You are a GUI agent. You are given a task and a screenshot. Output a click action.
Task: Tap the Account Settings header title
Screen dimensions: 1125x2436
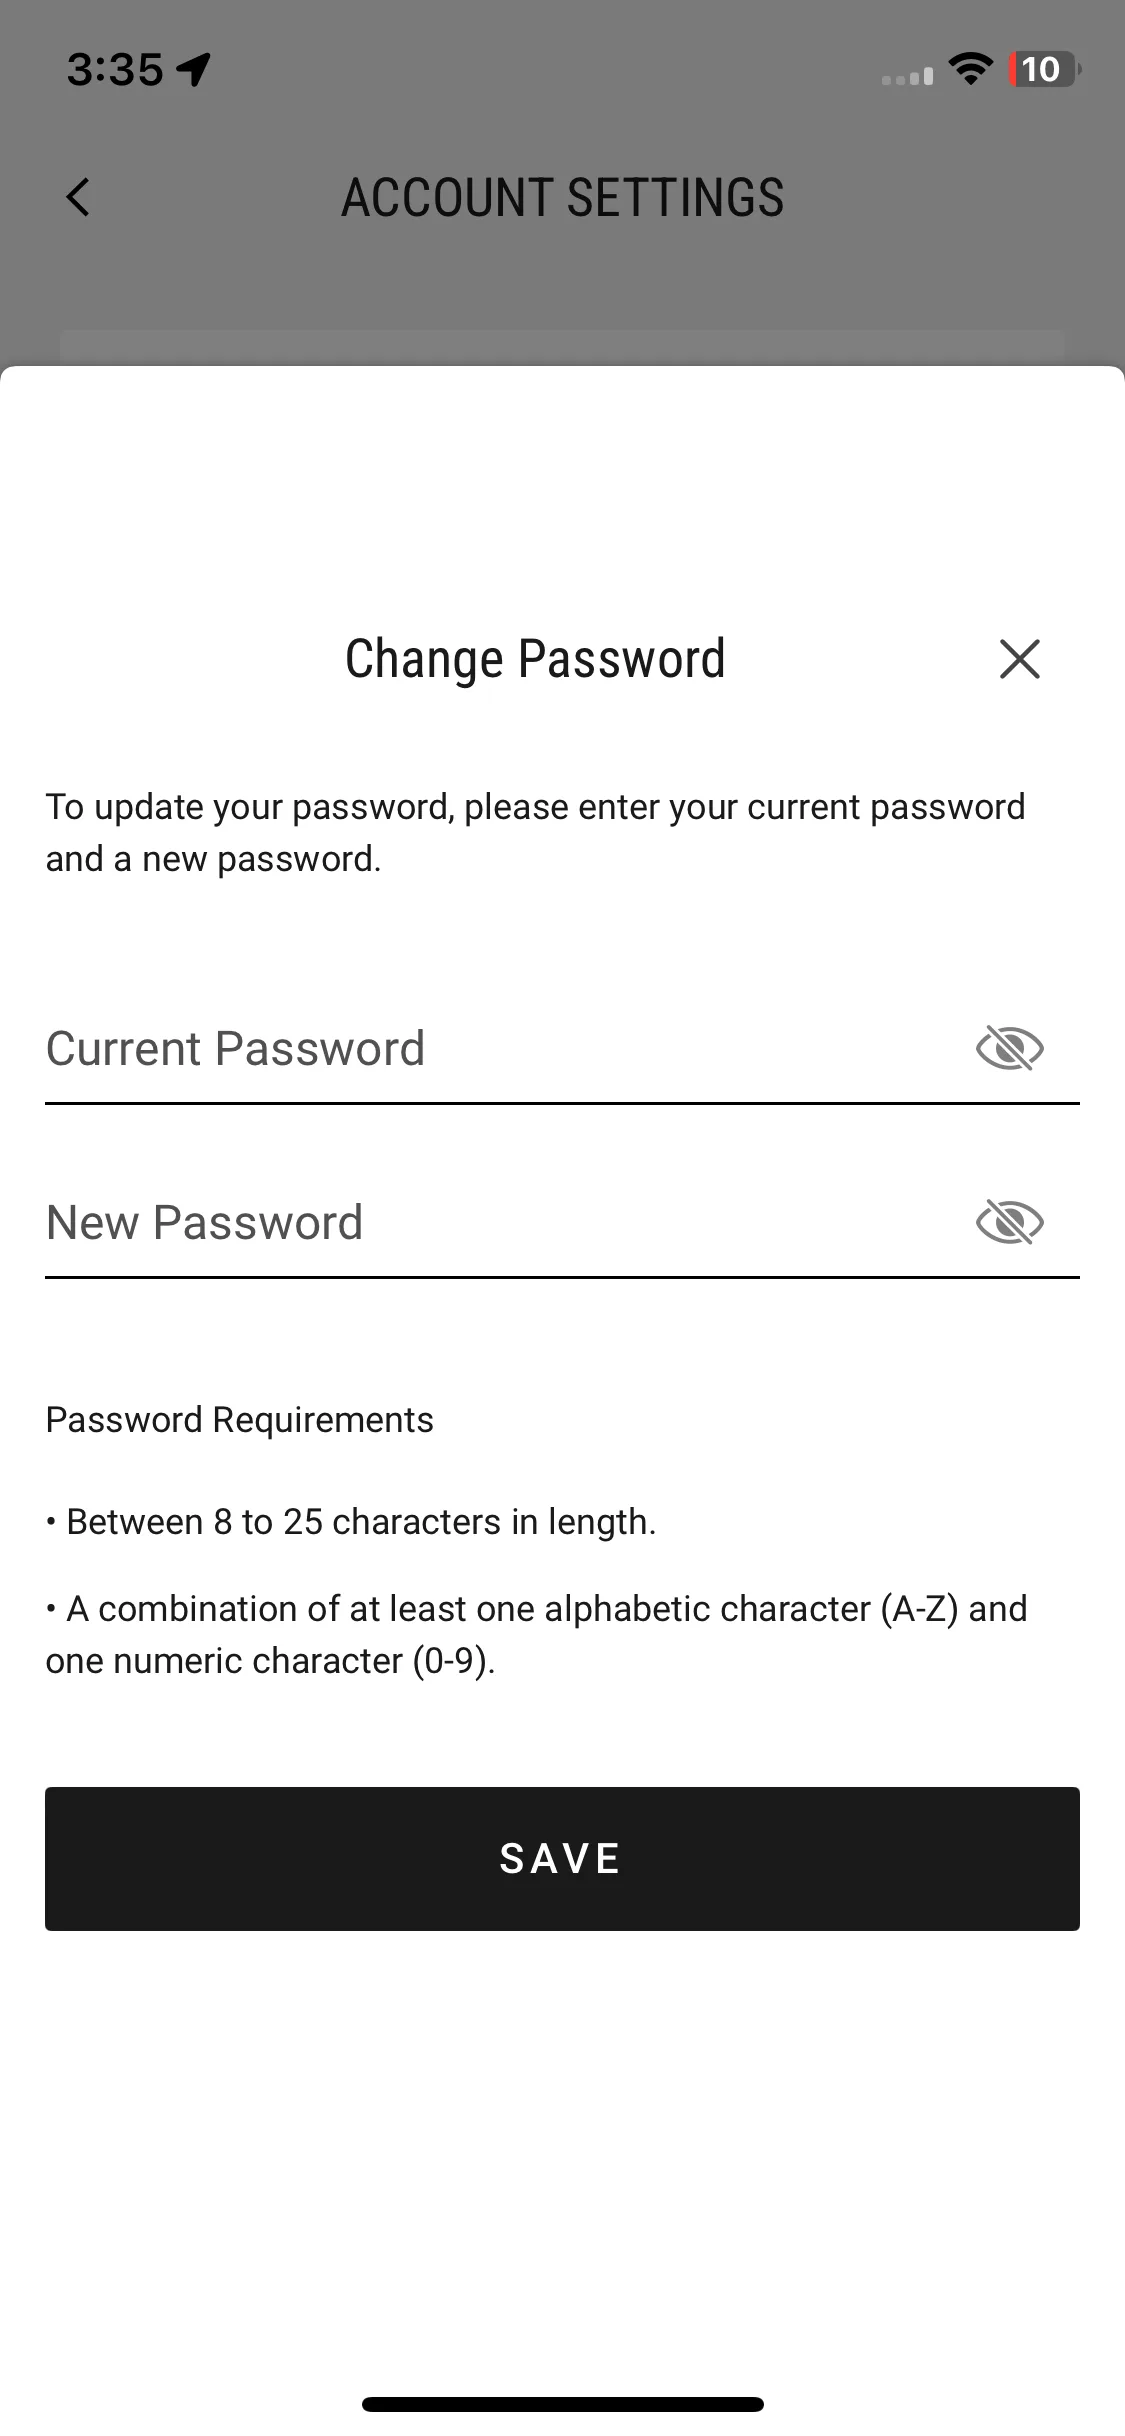562,197
